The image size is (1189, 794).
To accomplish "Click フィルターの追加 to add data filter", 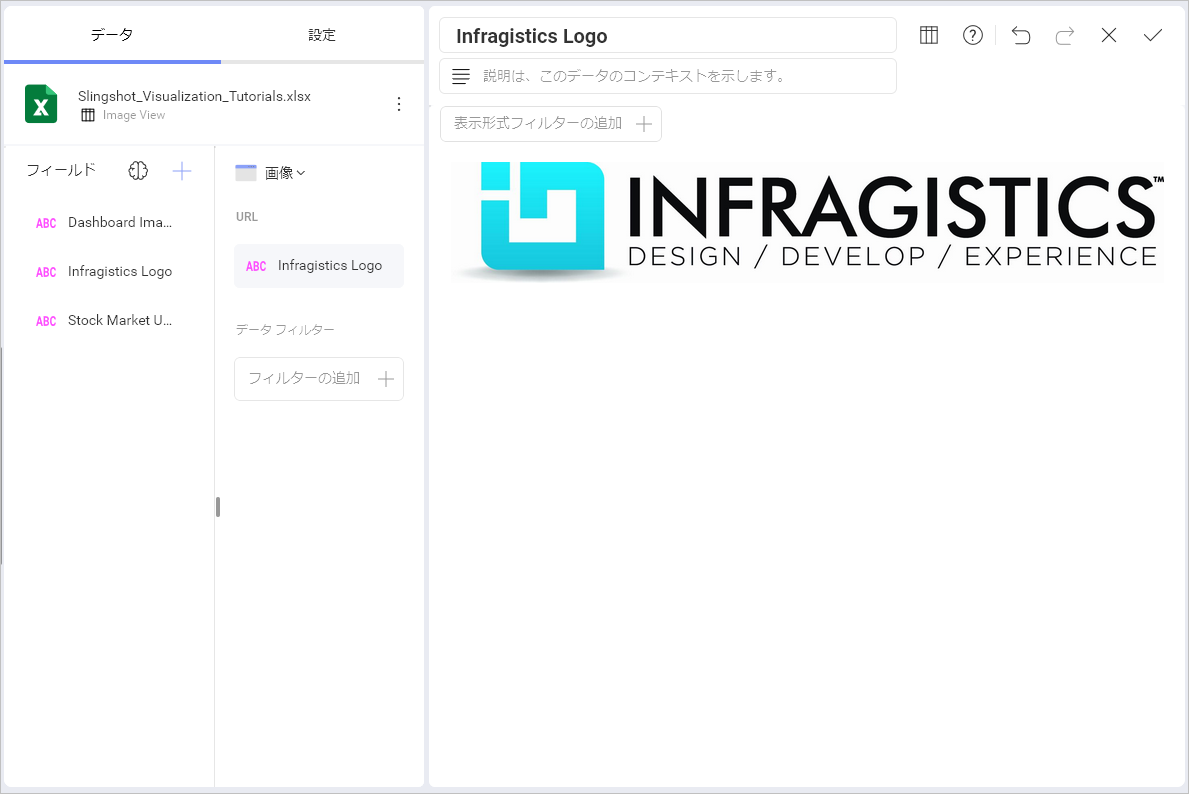I will (x=318, y=379).
